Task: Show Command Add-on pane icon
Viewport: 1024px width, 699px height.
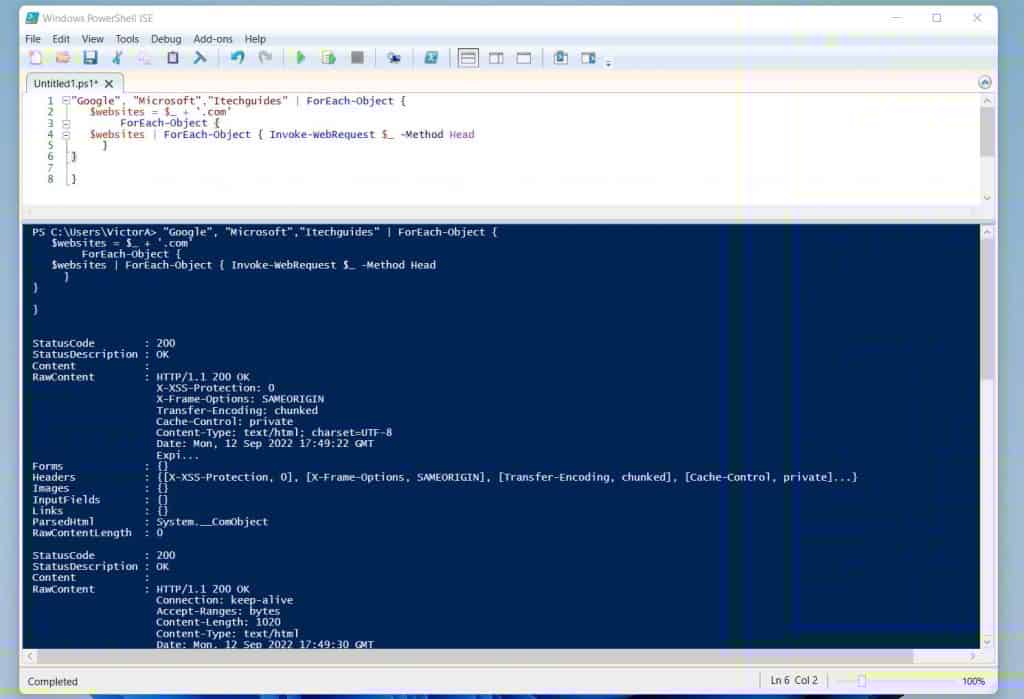Action: click(588, 58)
